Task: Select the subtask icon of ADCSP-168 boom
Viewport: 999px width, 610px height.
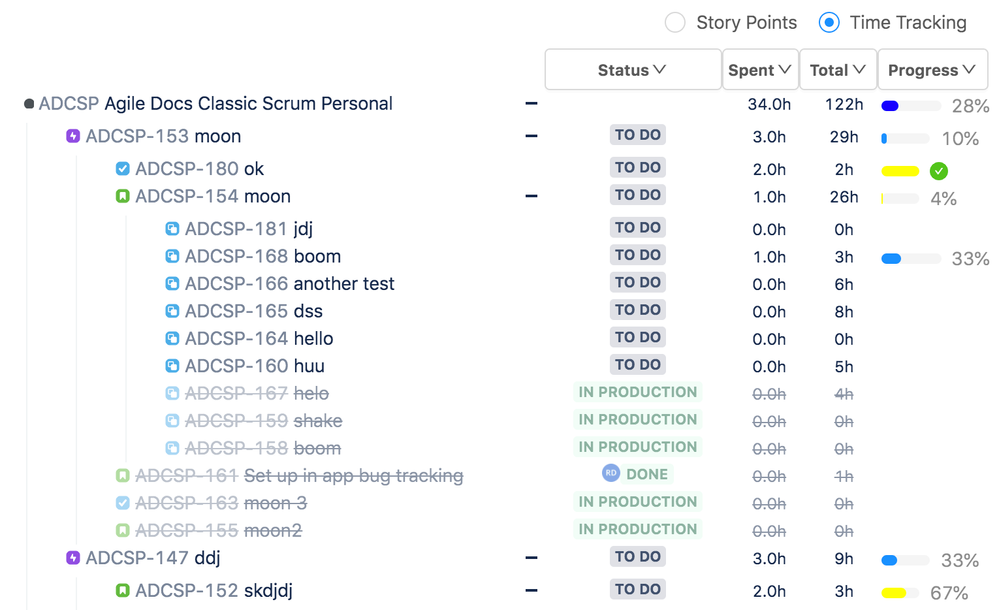Action: coord(170,256)
